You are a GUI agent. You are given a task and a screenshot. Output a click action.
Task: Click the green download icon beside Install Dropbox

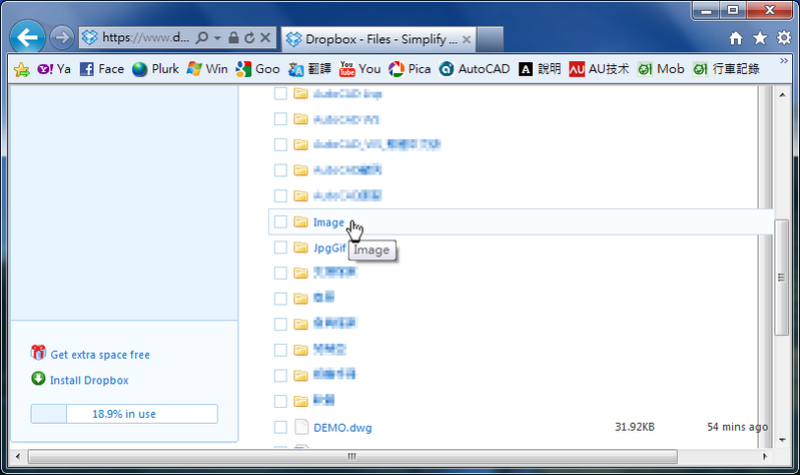point(38,379)
